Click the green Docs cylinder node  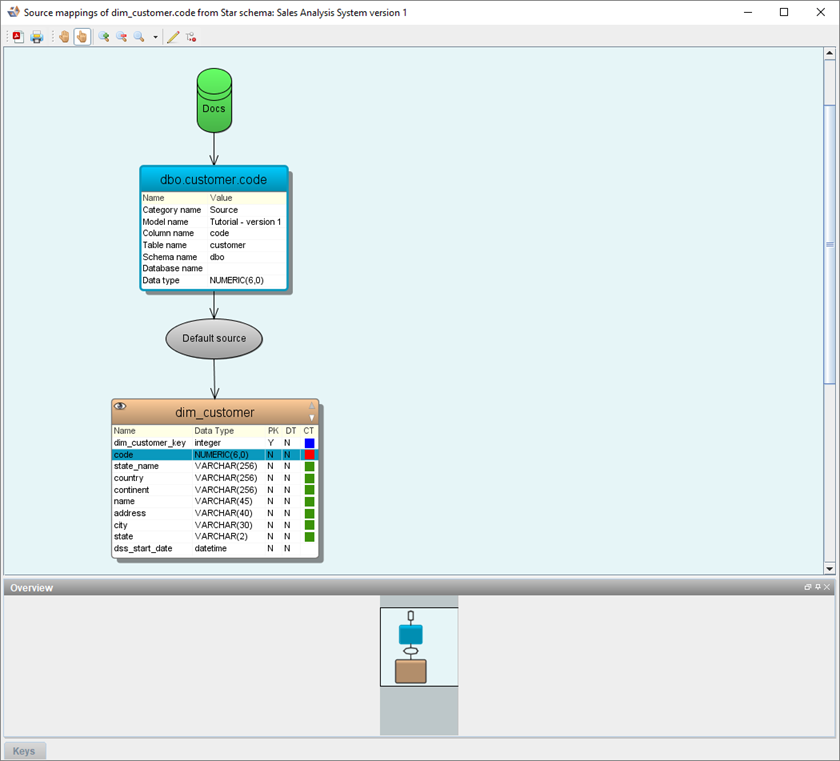(x=214, y=100)
